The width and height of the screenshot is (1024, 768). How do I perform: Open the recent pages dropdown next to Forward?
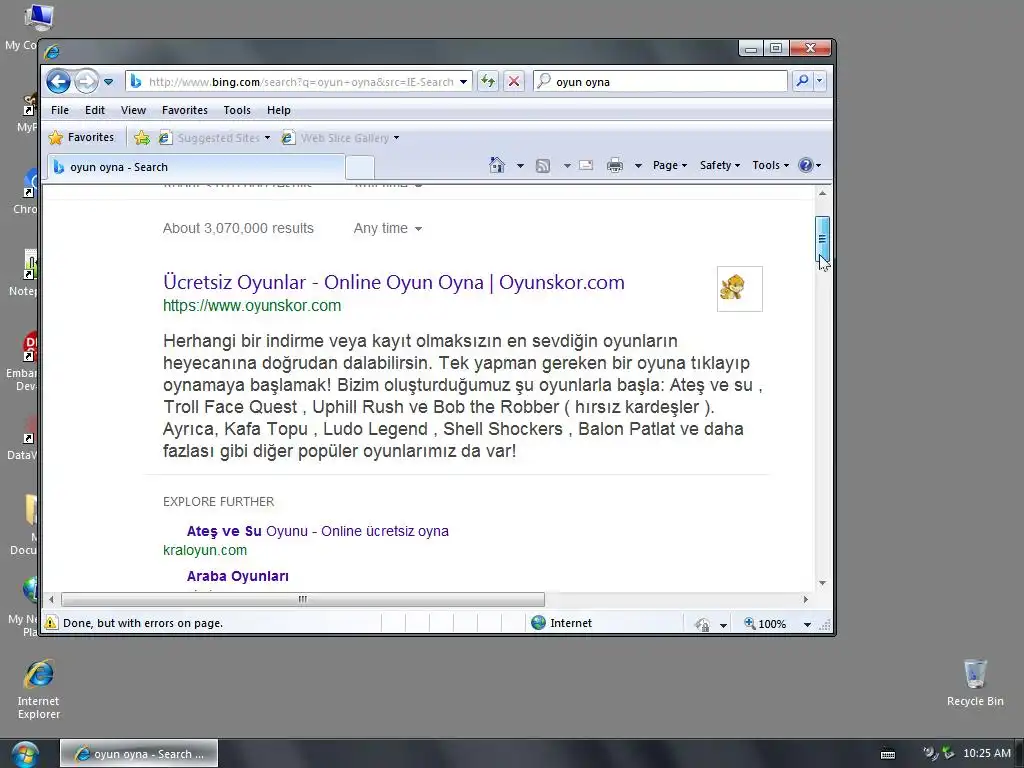(108, 82)
